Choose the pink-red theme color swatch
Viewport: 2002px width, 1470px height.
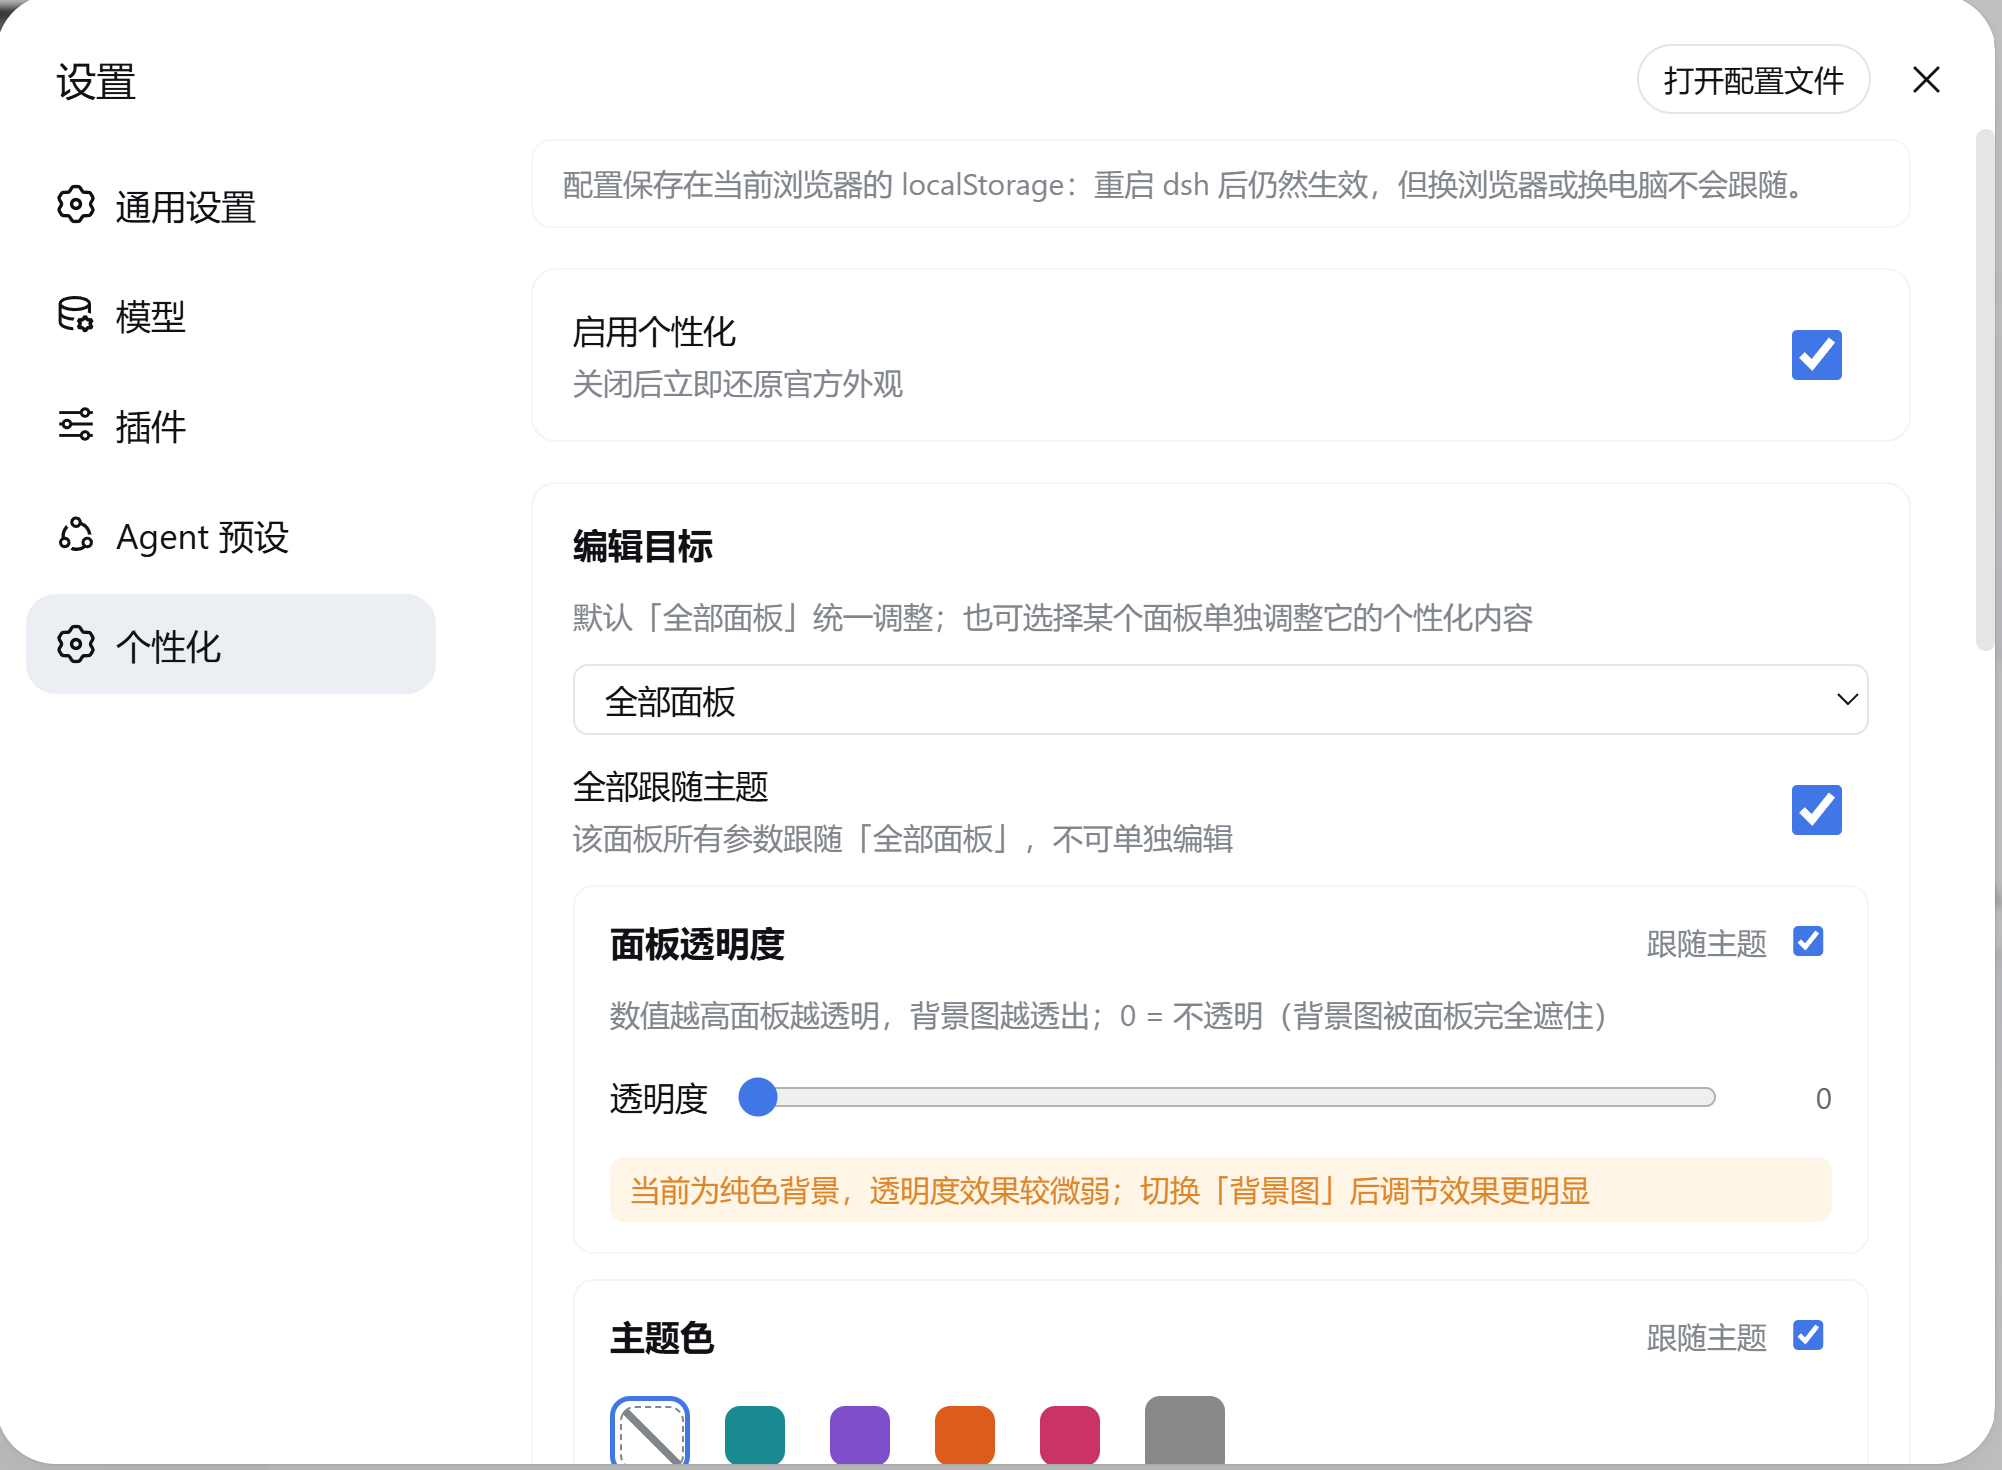point(1070,1435)
